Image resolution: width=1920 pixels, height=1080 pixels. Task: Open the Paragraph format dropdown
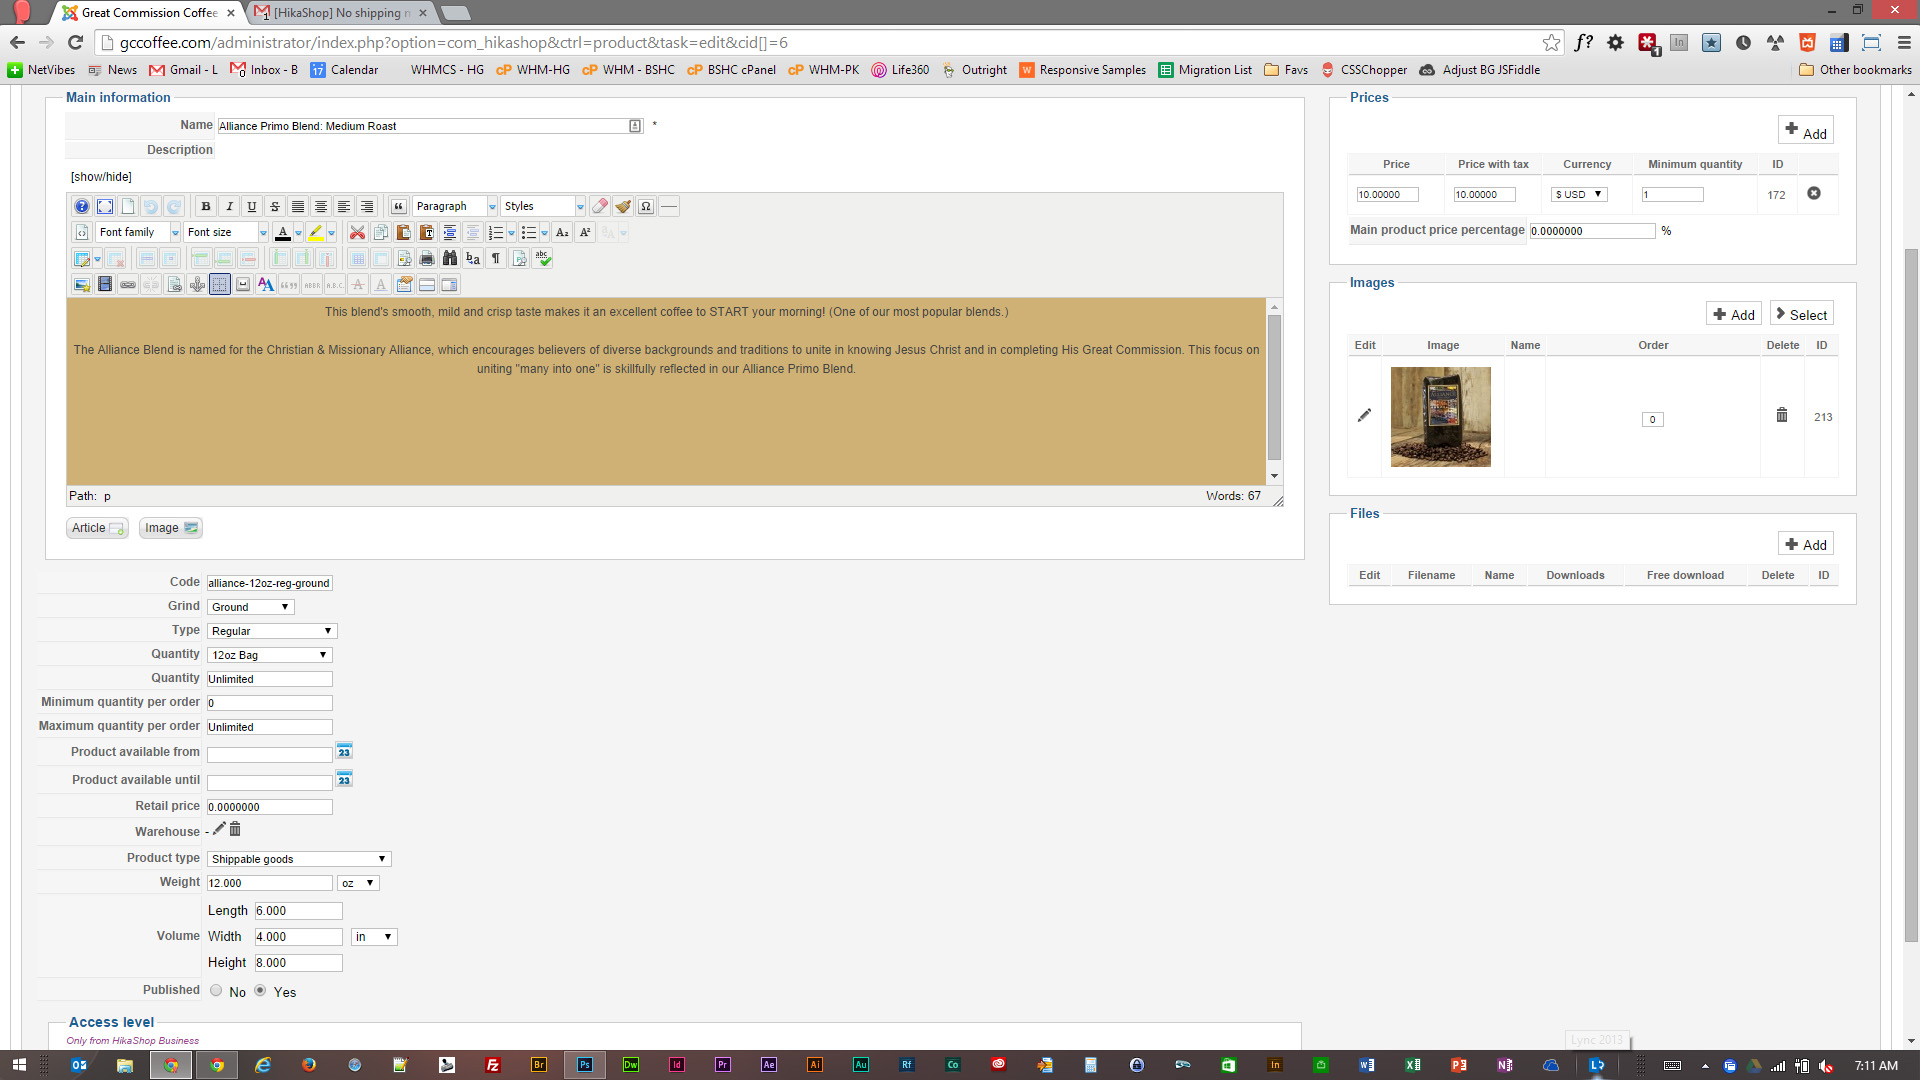tap(455, 206)
